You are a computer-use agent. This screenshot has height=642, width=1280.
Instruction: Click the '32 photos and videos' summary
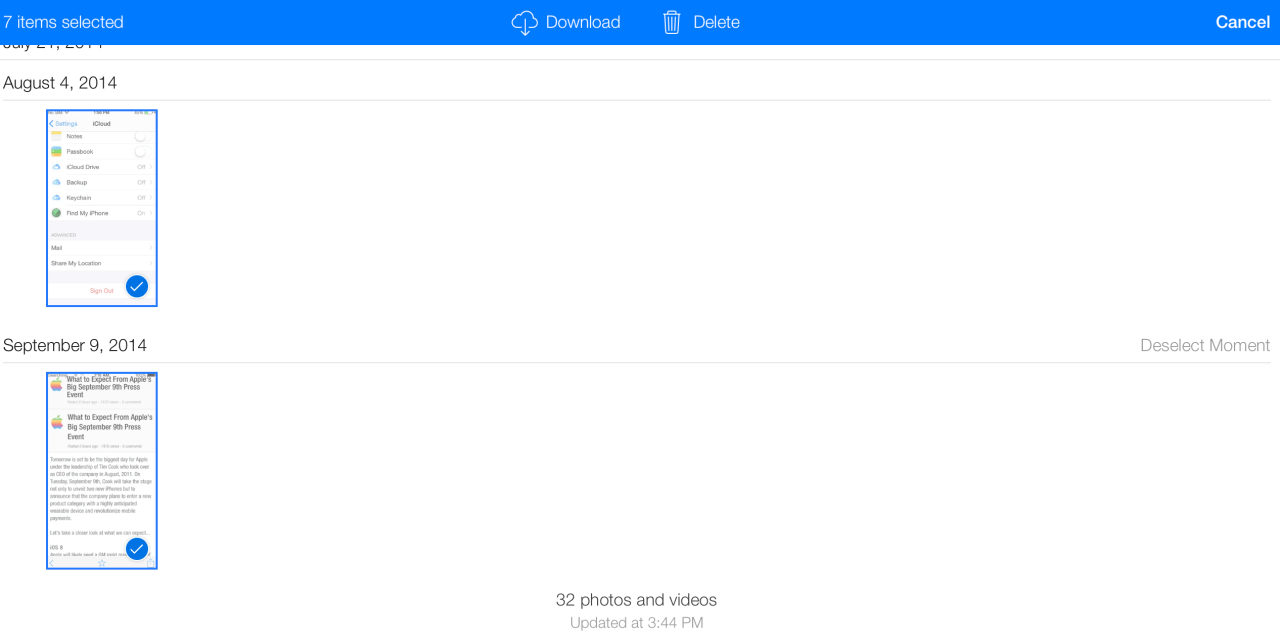tap(636, 600)
